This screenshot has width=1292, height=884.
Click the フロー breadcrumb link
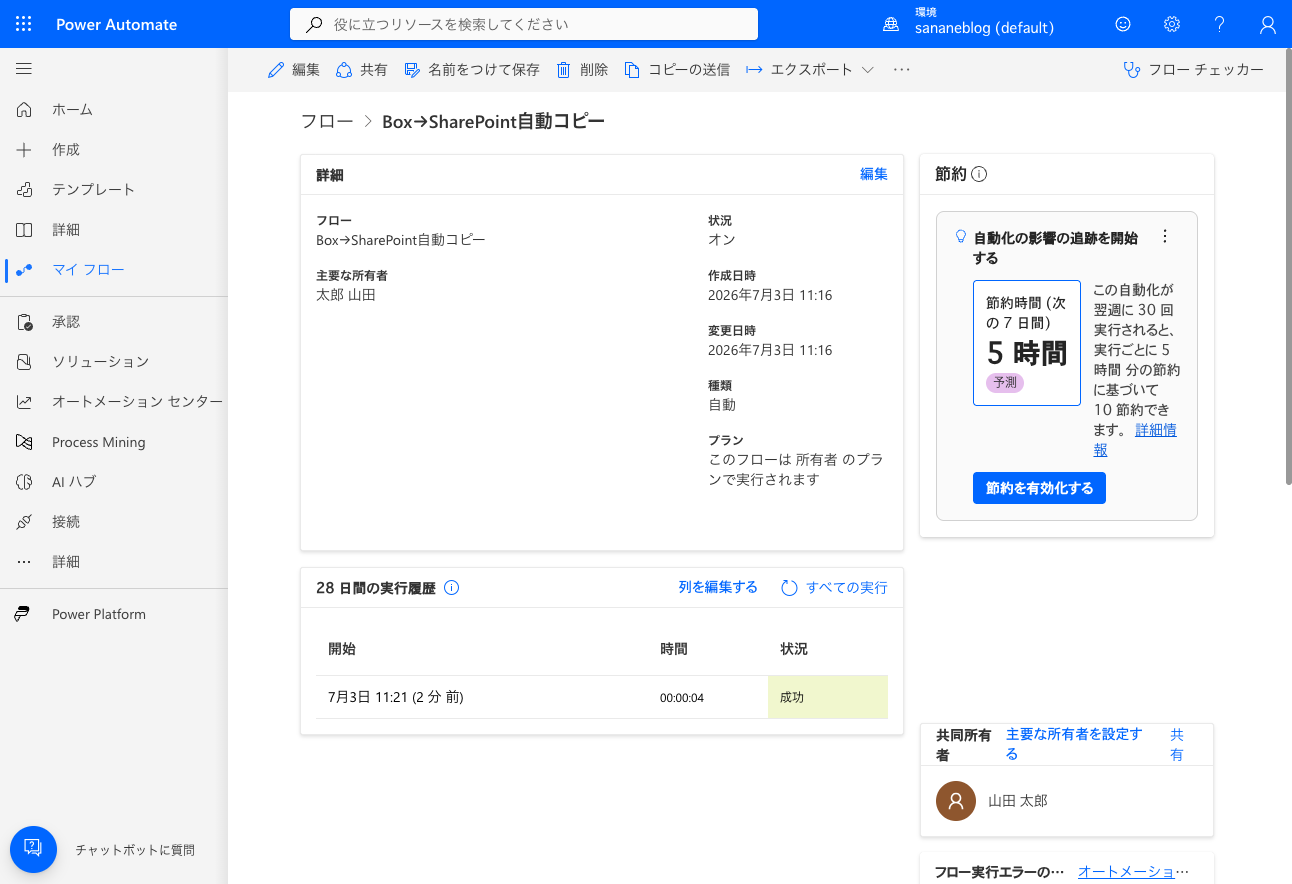coord(327,121)
